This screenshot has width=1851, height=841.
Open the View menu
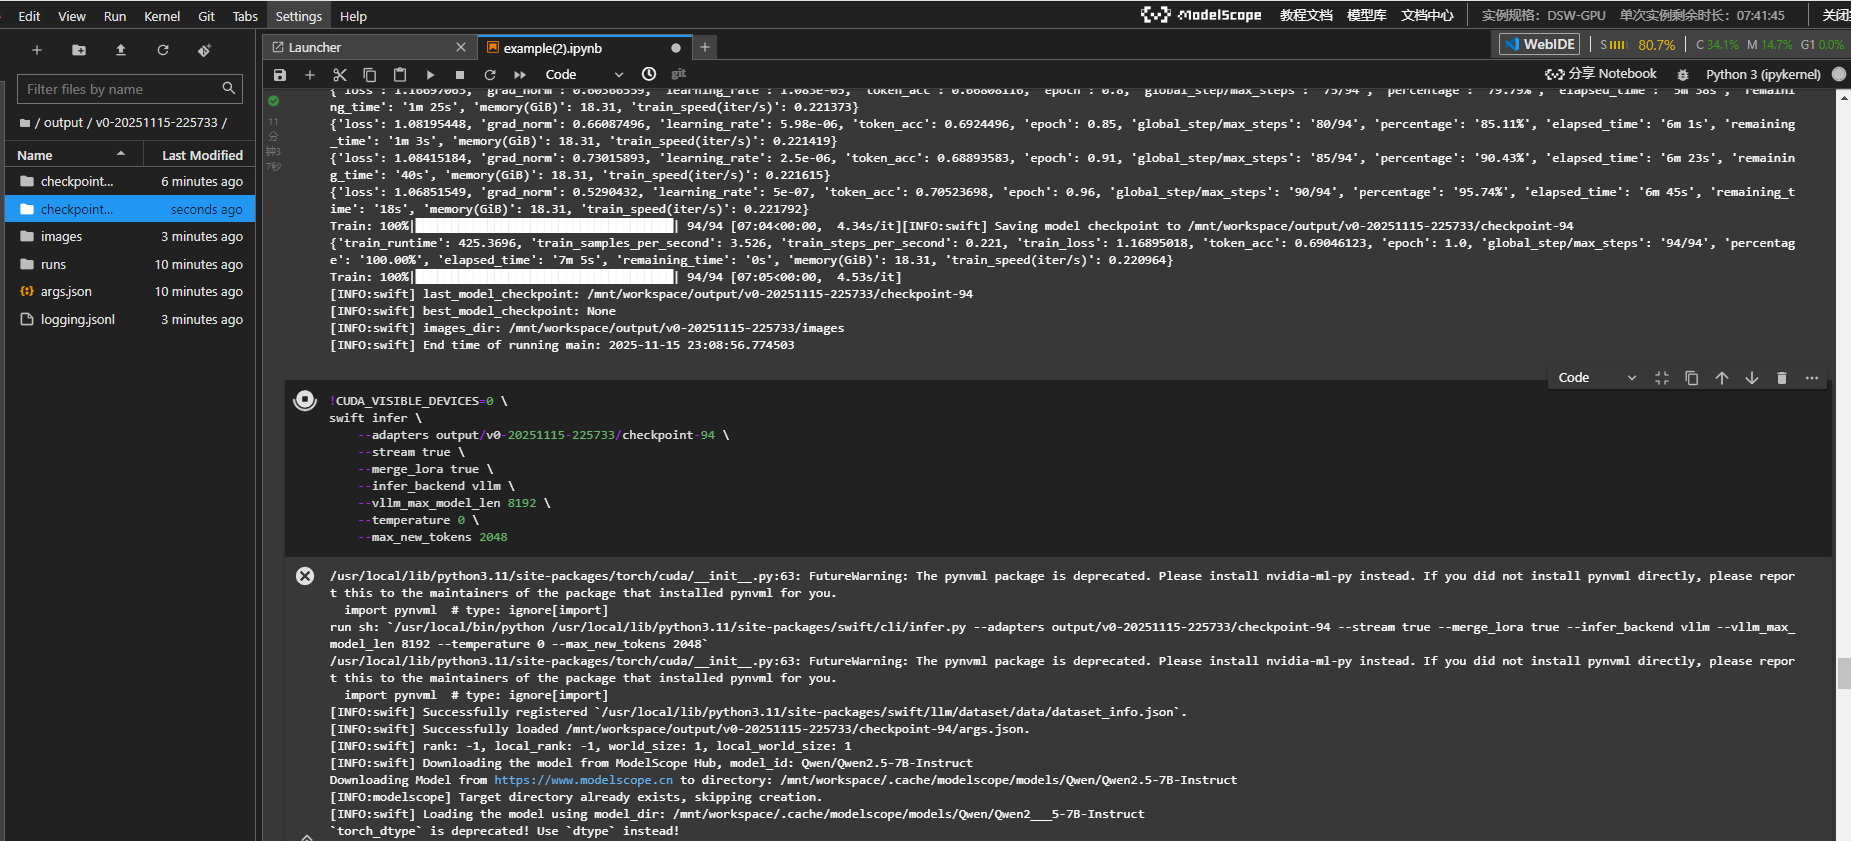pyautogui.click(x=72, y=16)
